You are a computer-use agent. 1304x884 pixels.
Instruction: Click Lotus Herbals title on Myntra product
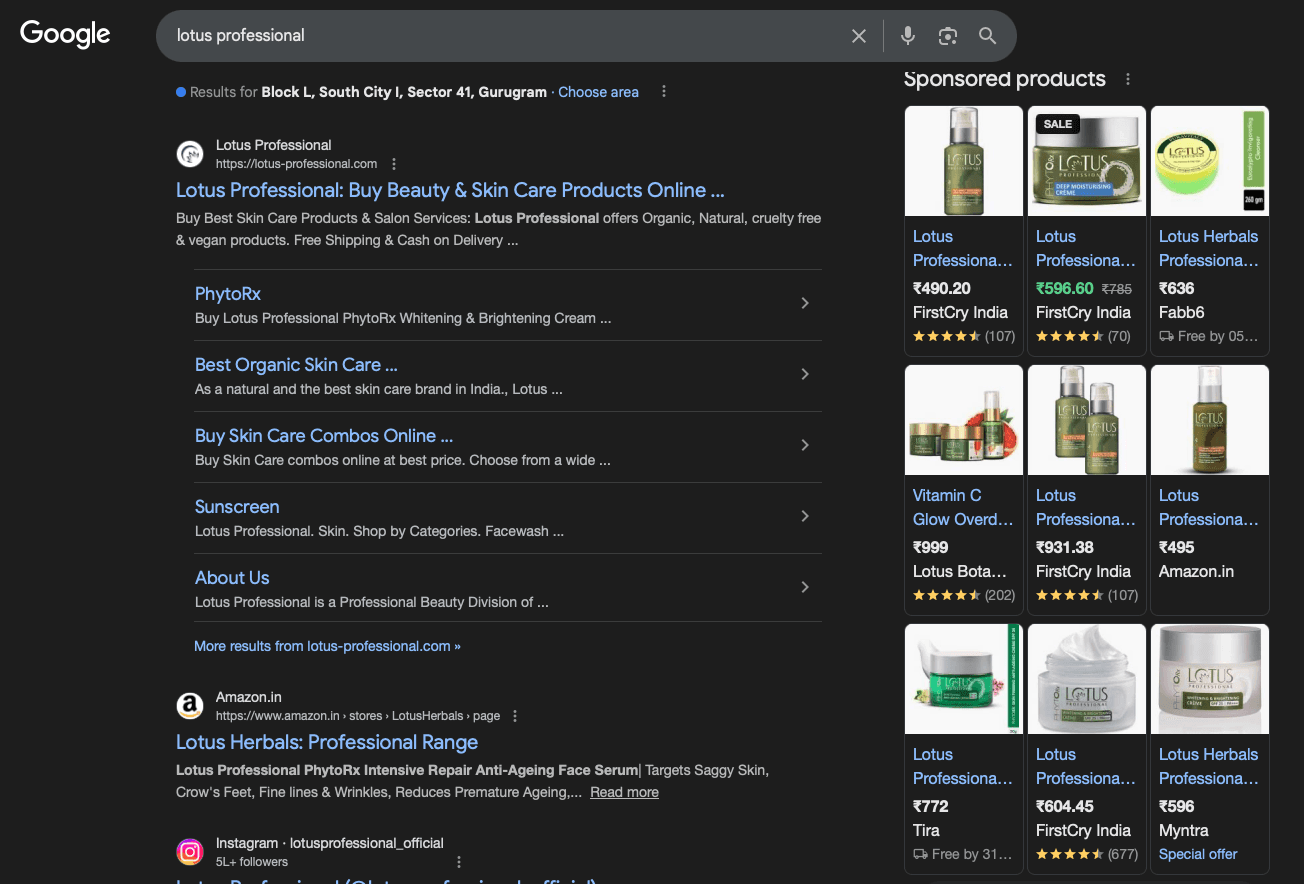(1209, 766)
